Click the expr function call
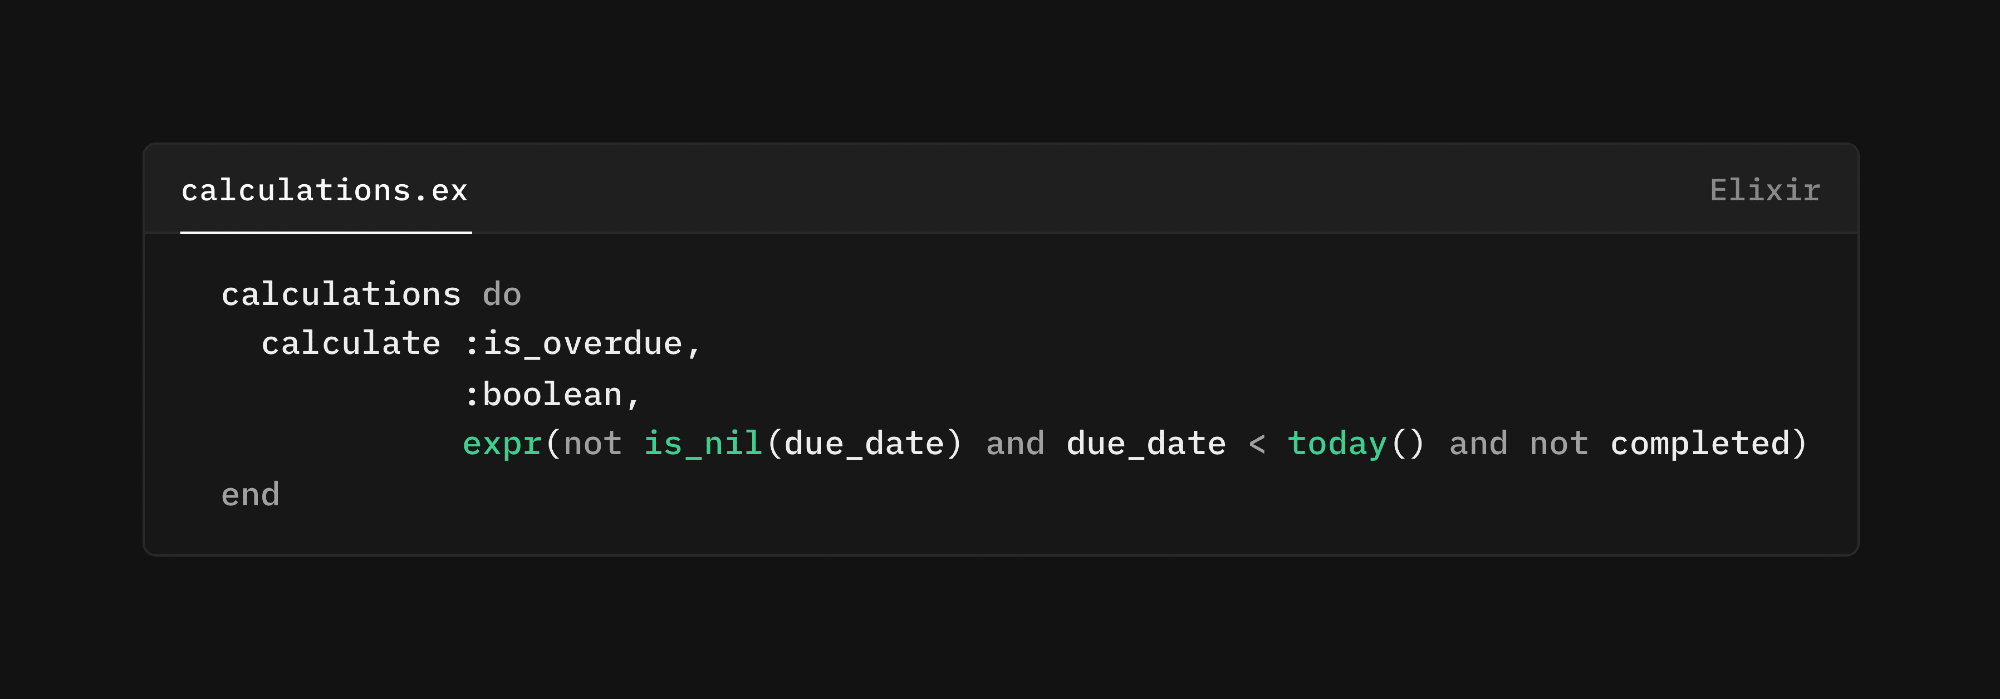 click(502, 443)
